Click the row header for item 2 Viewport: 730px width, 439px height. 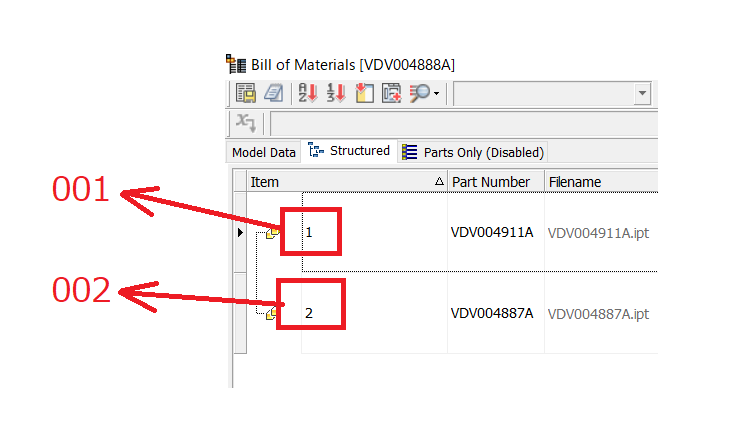[240, 313]
